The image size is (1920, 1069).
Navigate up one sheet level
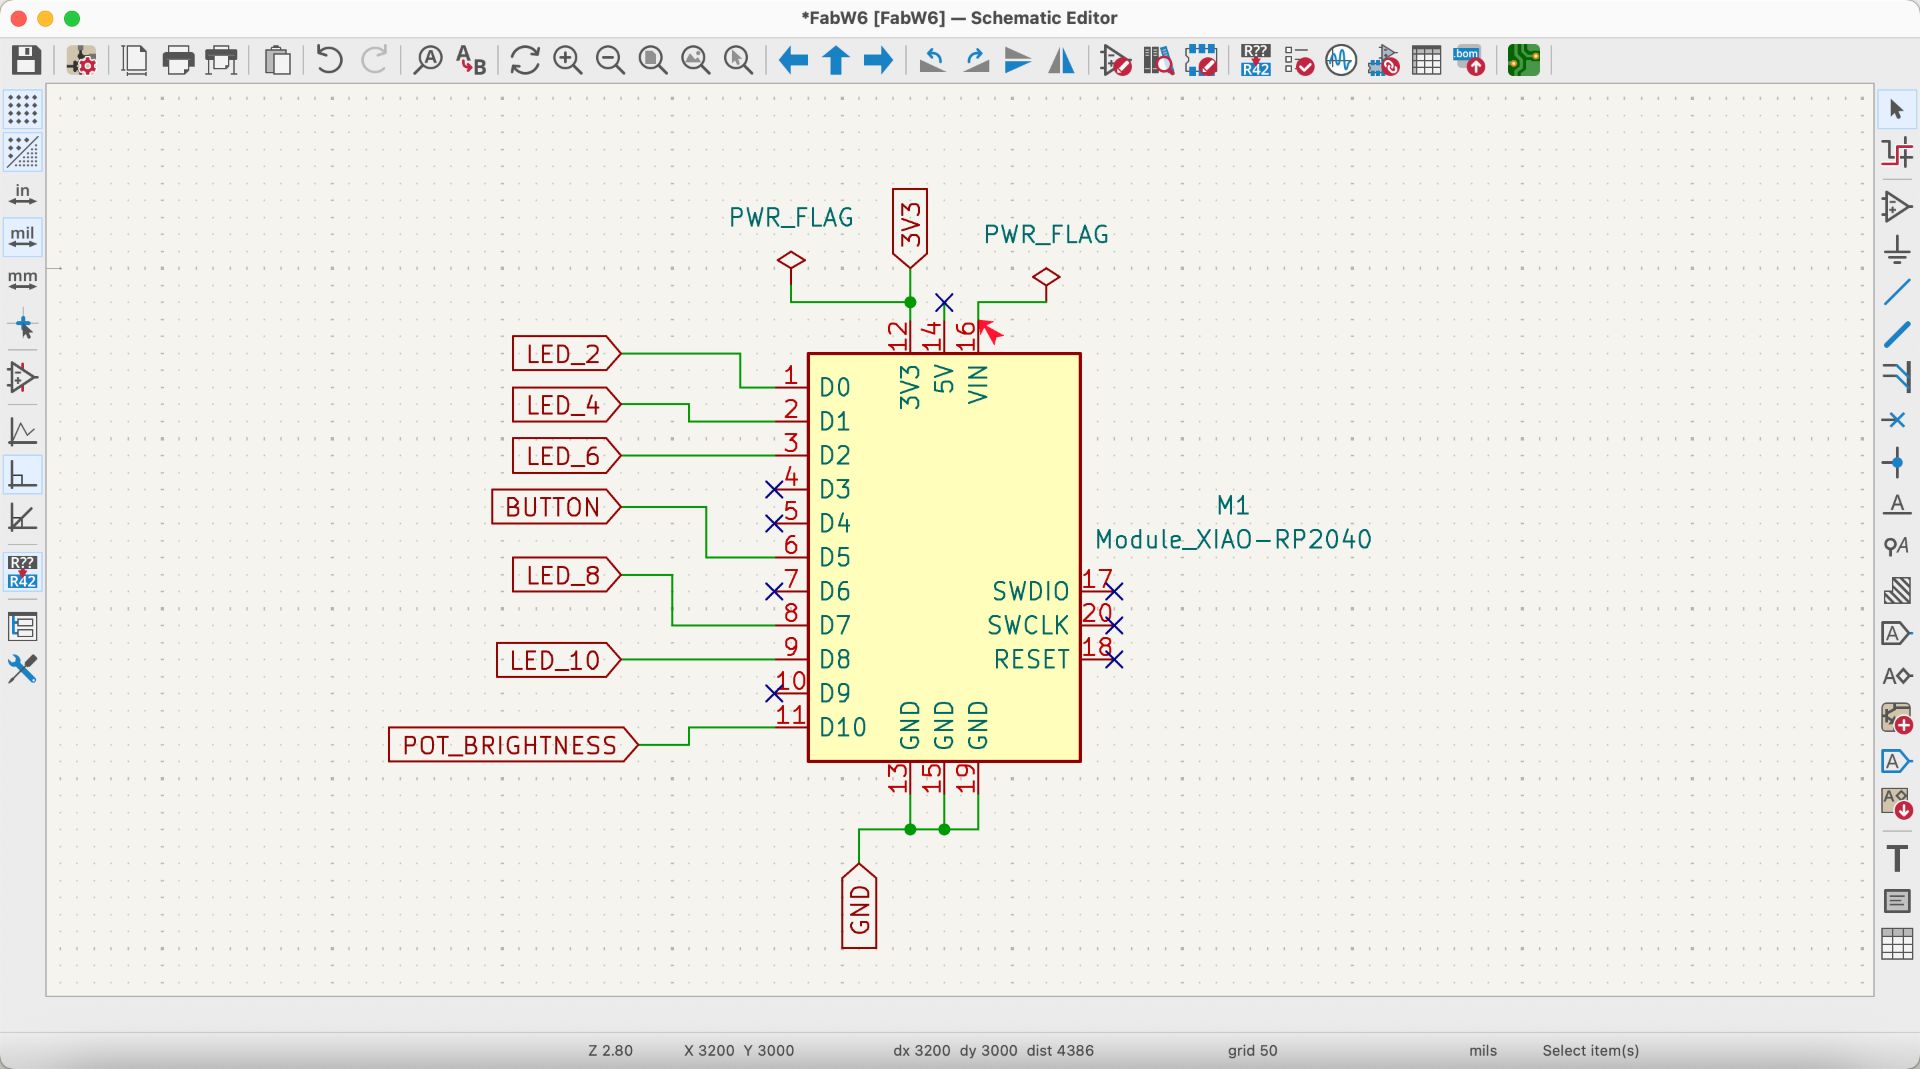tap(836, 60)
